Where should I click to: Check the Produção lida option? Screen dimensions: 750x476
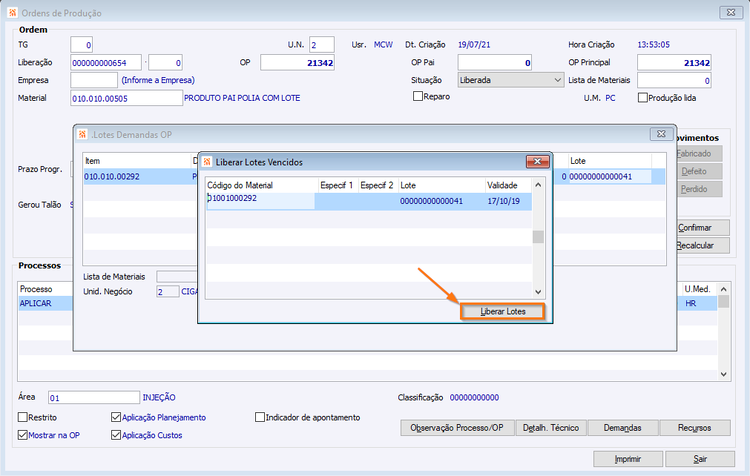click(642, 98)
